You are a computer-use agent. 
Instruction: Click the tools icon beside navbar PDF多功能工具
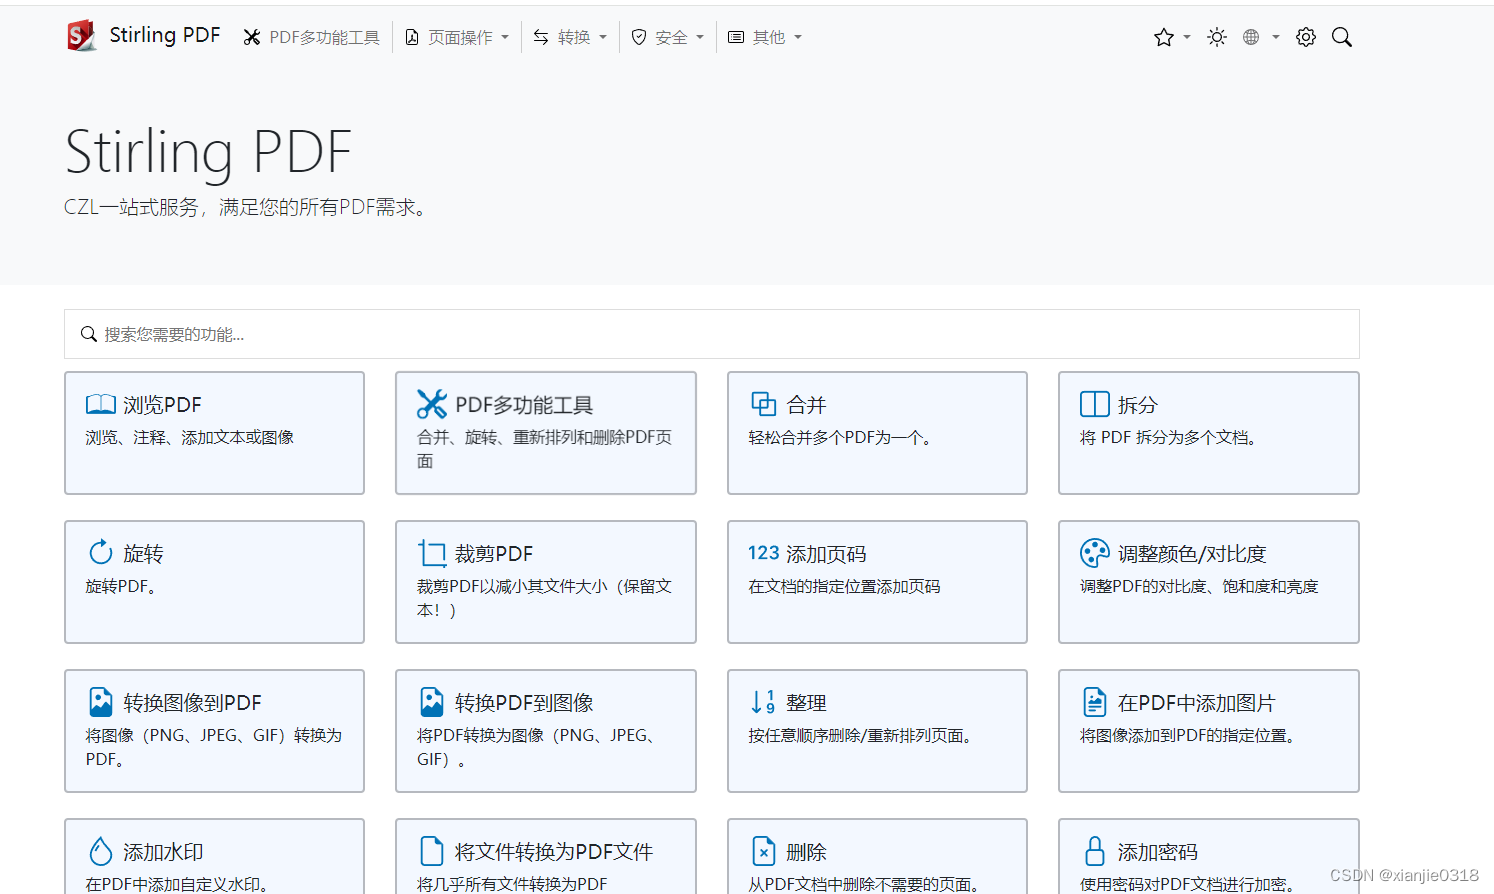pyautogui.click(x=252, y=37)
